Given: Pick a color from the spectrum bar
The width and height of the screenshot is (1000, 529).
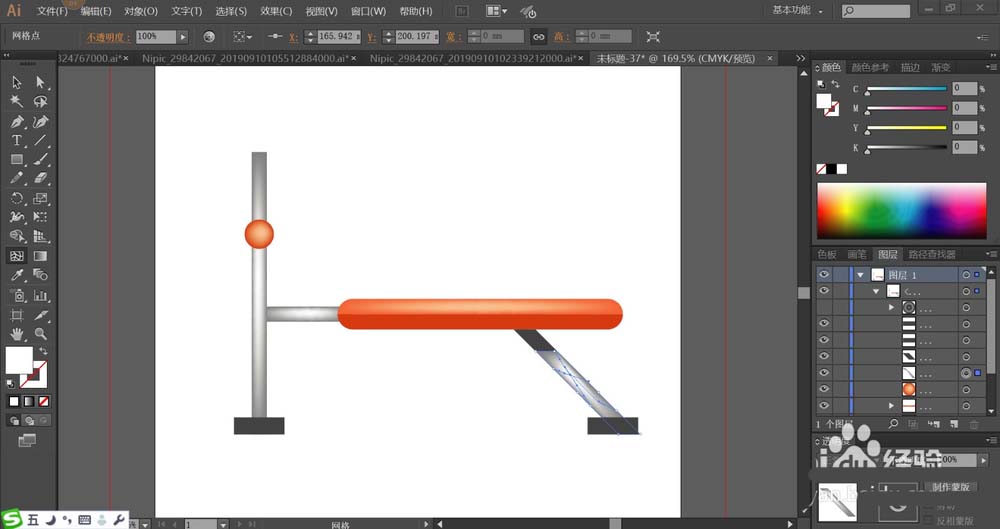Looking at the screenshot, I should (x=901, y=211).
